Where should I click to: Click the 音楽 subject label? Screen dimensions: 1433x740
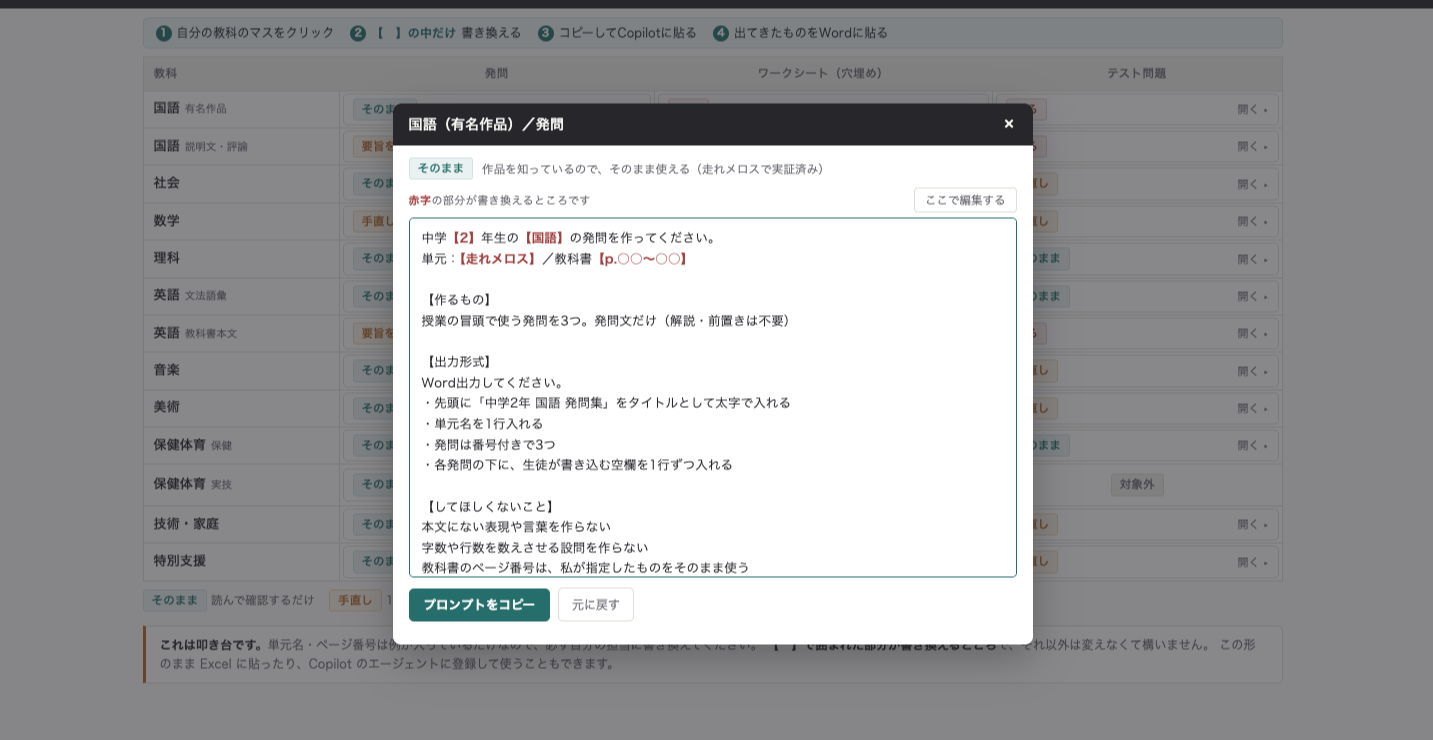tap(167, 370)
